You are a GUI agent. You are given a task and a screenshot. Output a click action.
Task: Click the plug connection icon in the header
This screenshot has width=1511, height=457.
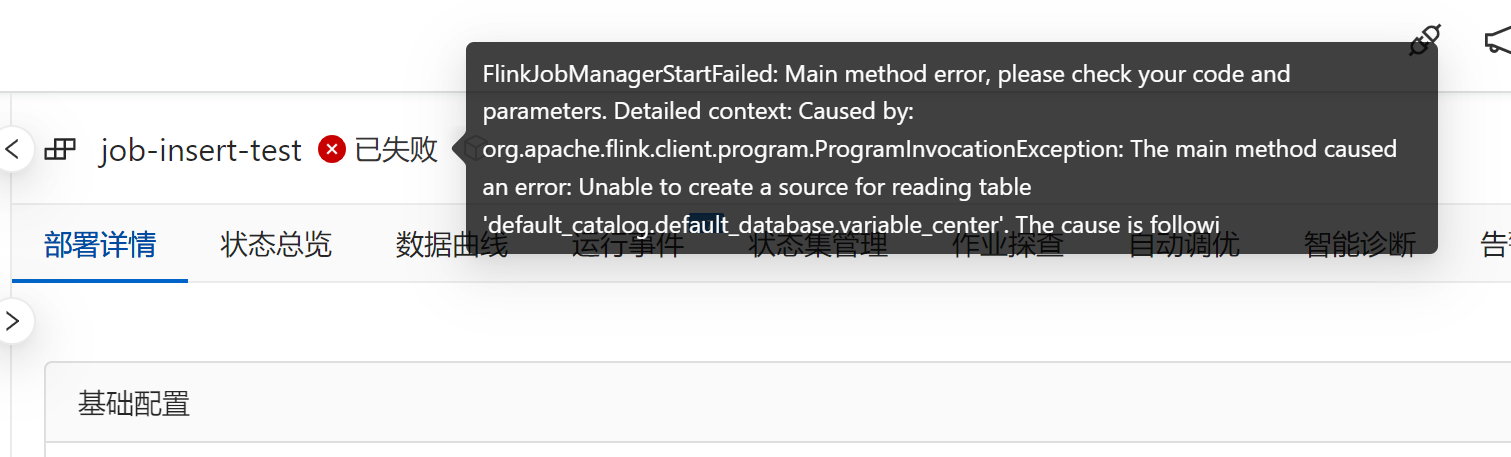pos(1423,41)
